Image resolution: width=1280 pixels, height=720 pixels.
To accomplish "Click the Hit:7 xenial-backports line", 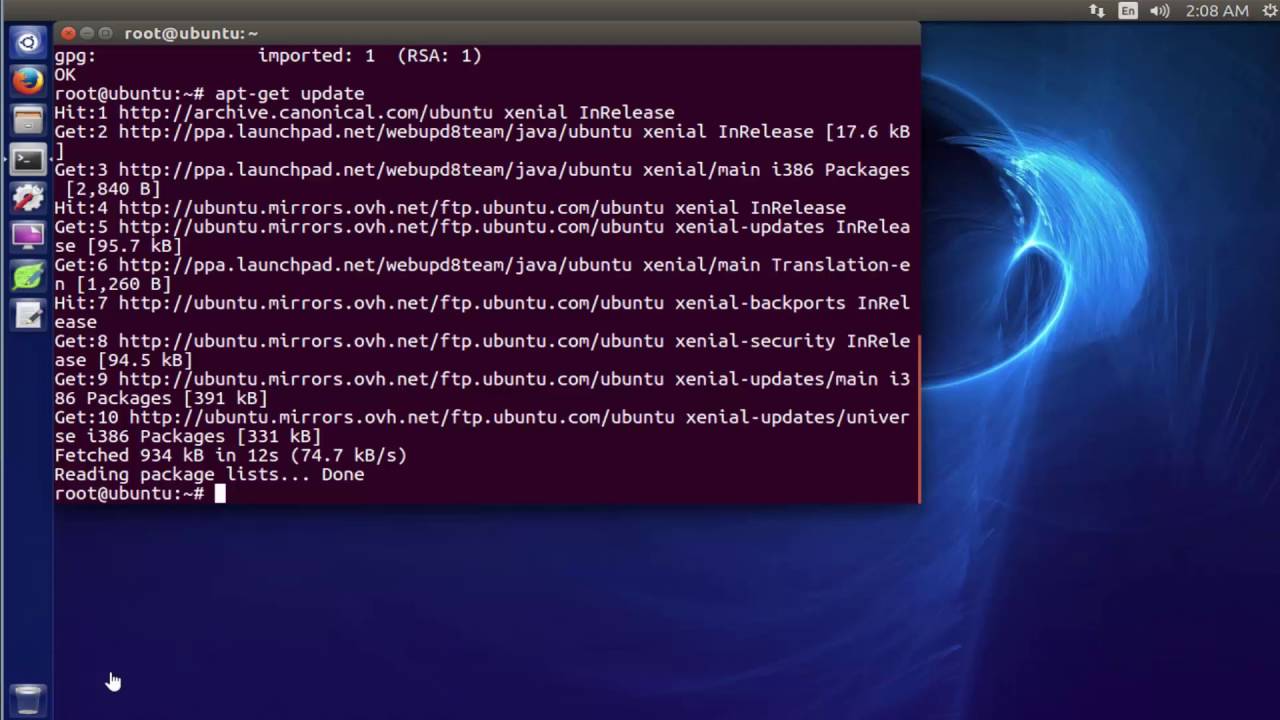I will (482, 303).
